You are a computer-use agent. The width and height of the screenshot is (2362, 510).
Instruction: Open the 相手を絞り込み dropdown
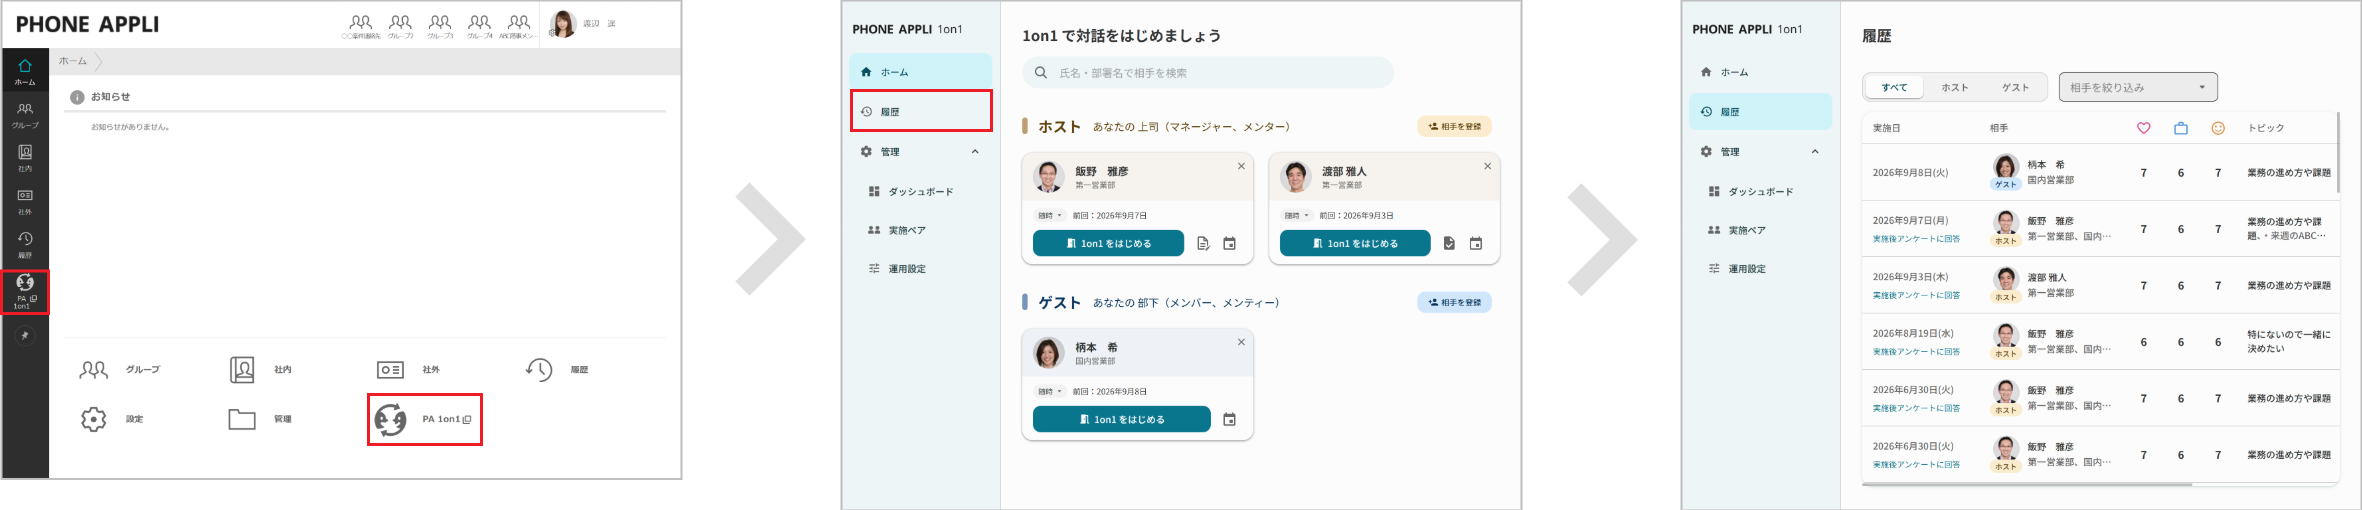point(2138,88)
